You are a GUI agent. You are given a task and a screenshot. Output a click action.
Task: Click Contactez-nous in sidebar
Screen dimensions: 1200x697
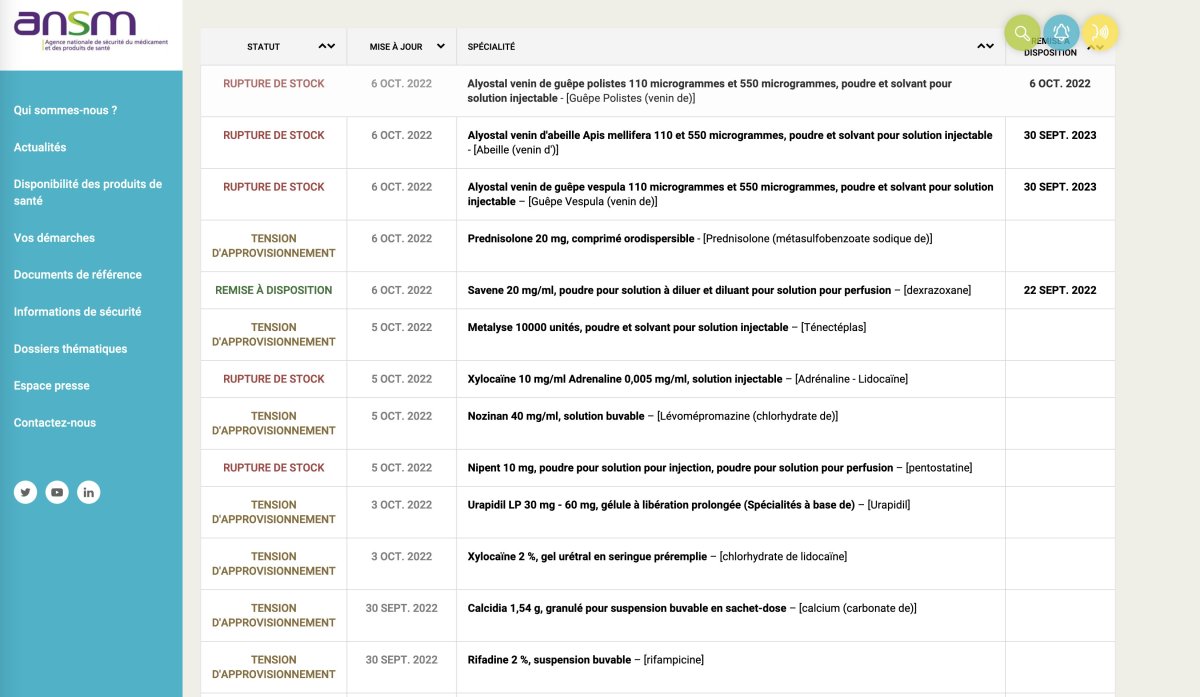coord(55,422)
